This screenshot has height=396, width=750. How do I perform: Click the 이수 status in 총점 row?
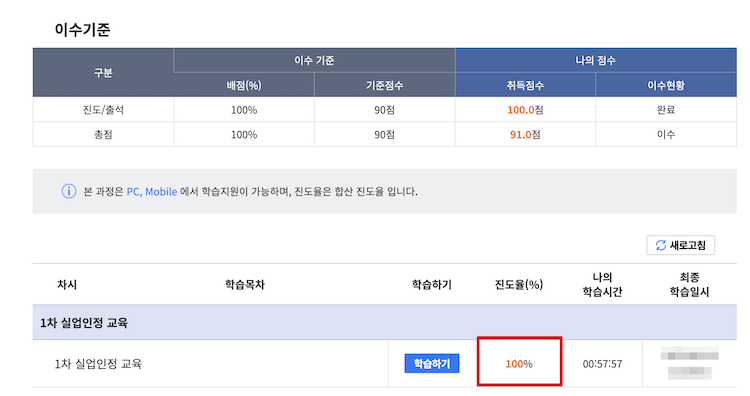click(666, 134)
